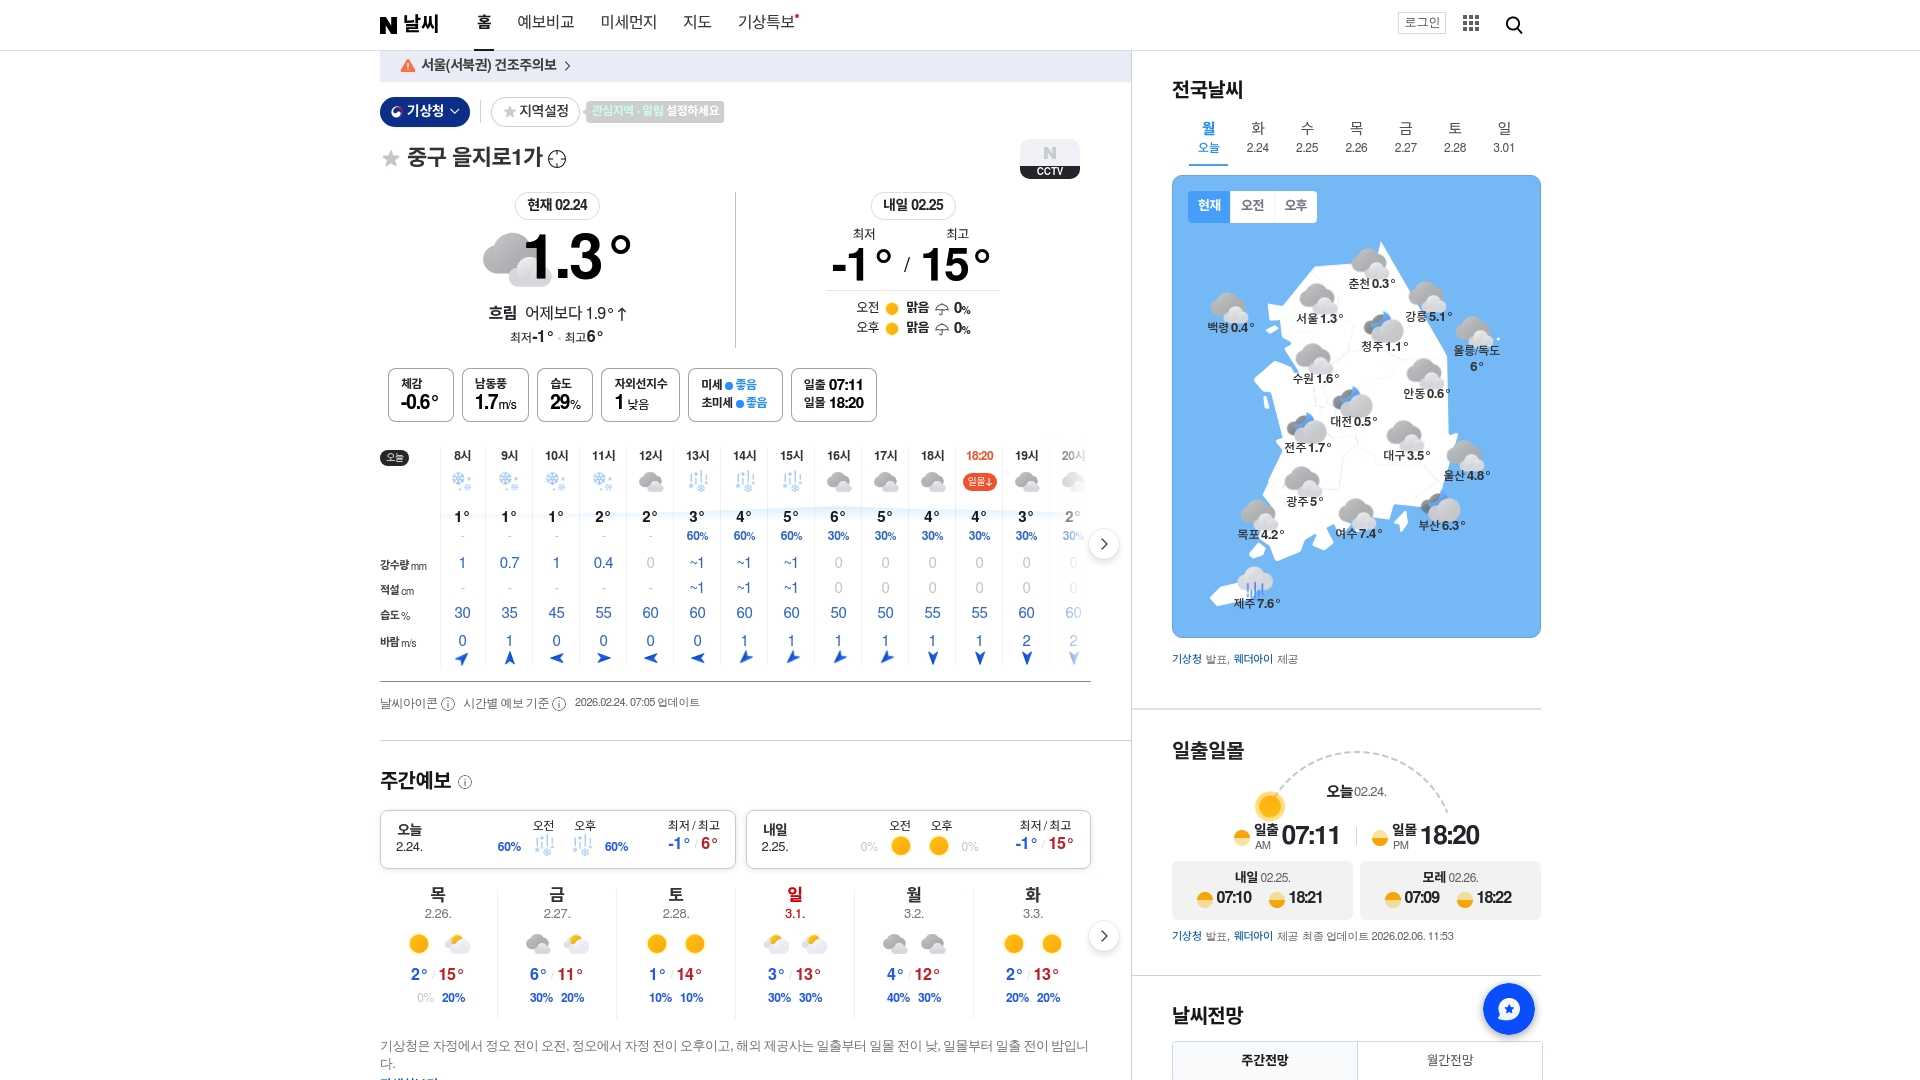Screen dimensions: 1920x1080
Task: Click the 날씨아이콘 info icon
Action: (449, 703)
